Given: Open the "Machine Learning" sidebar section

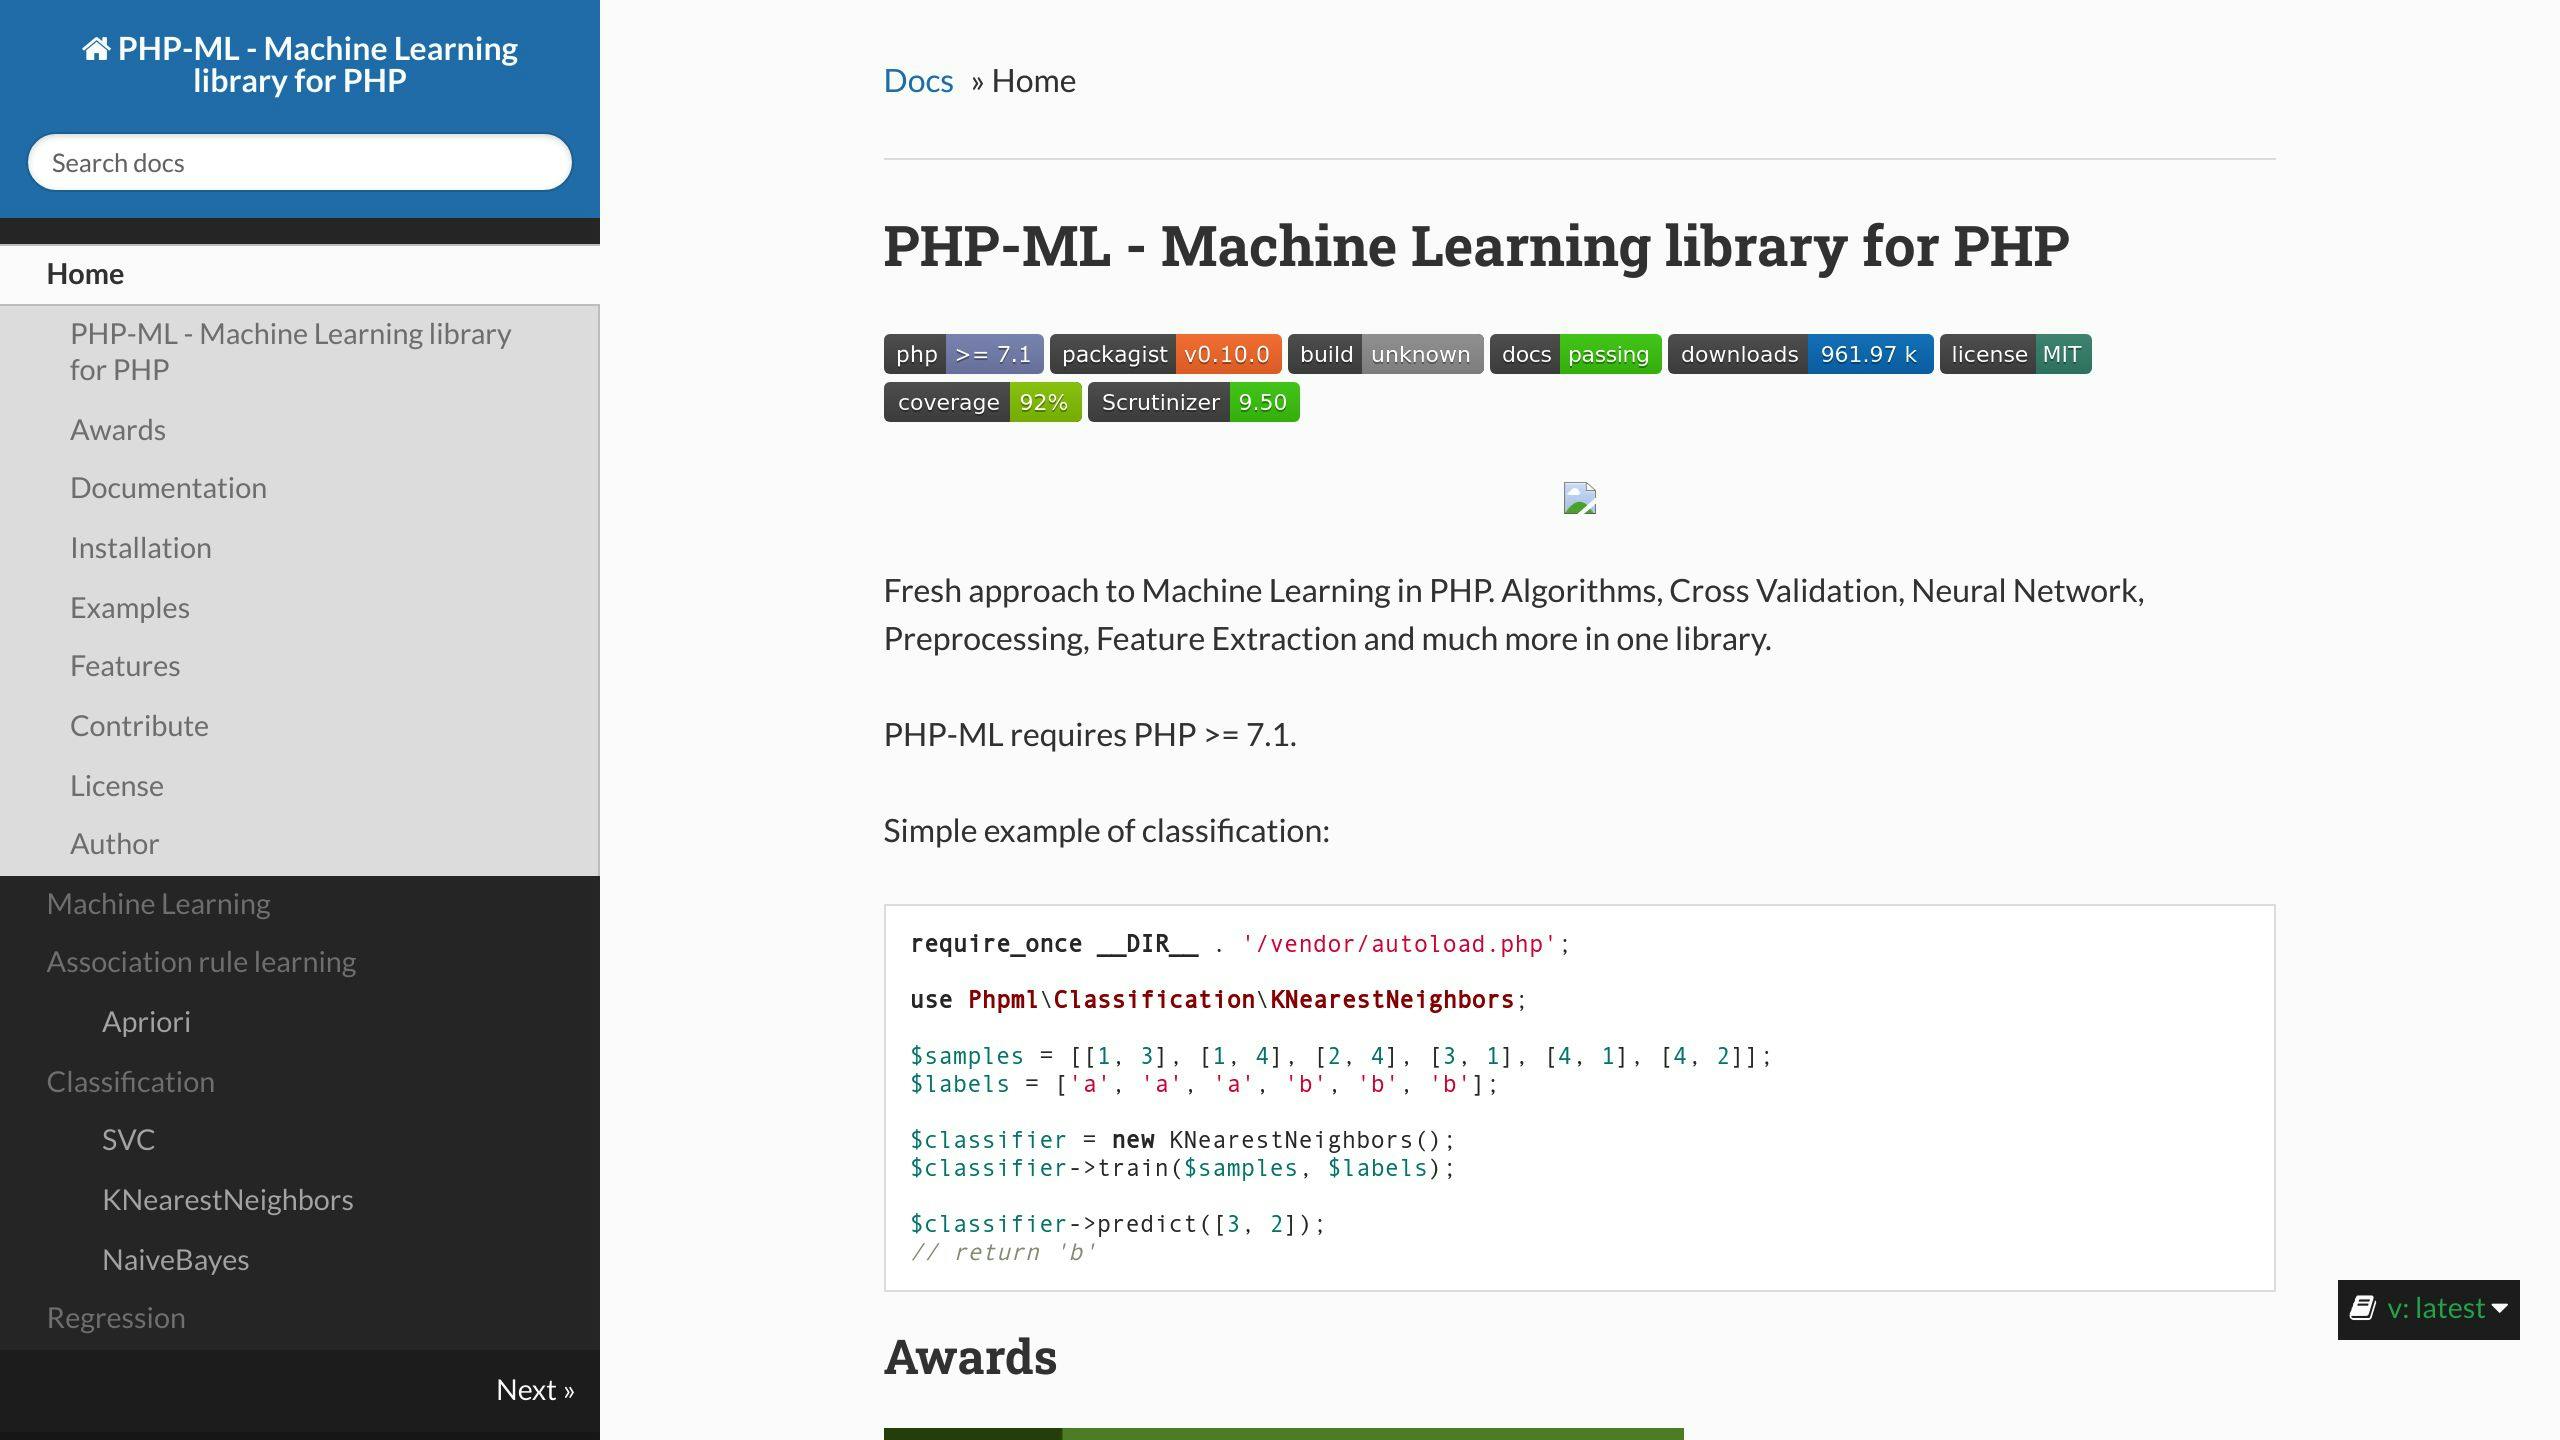Looking at the screenshot, I should [x=158, y=903].
